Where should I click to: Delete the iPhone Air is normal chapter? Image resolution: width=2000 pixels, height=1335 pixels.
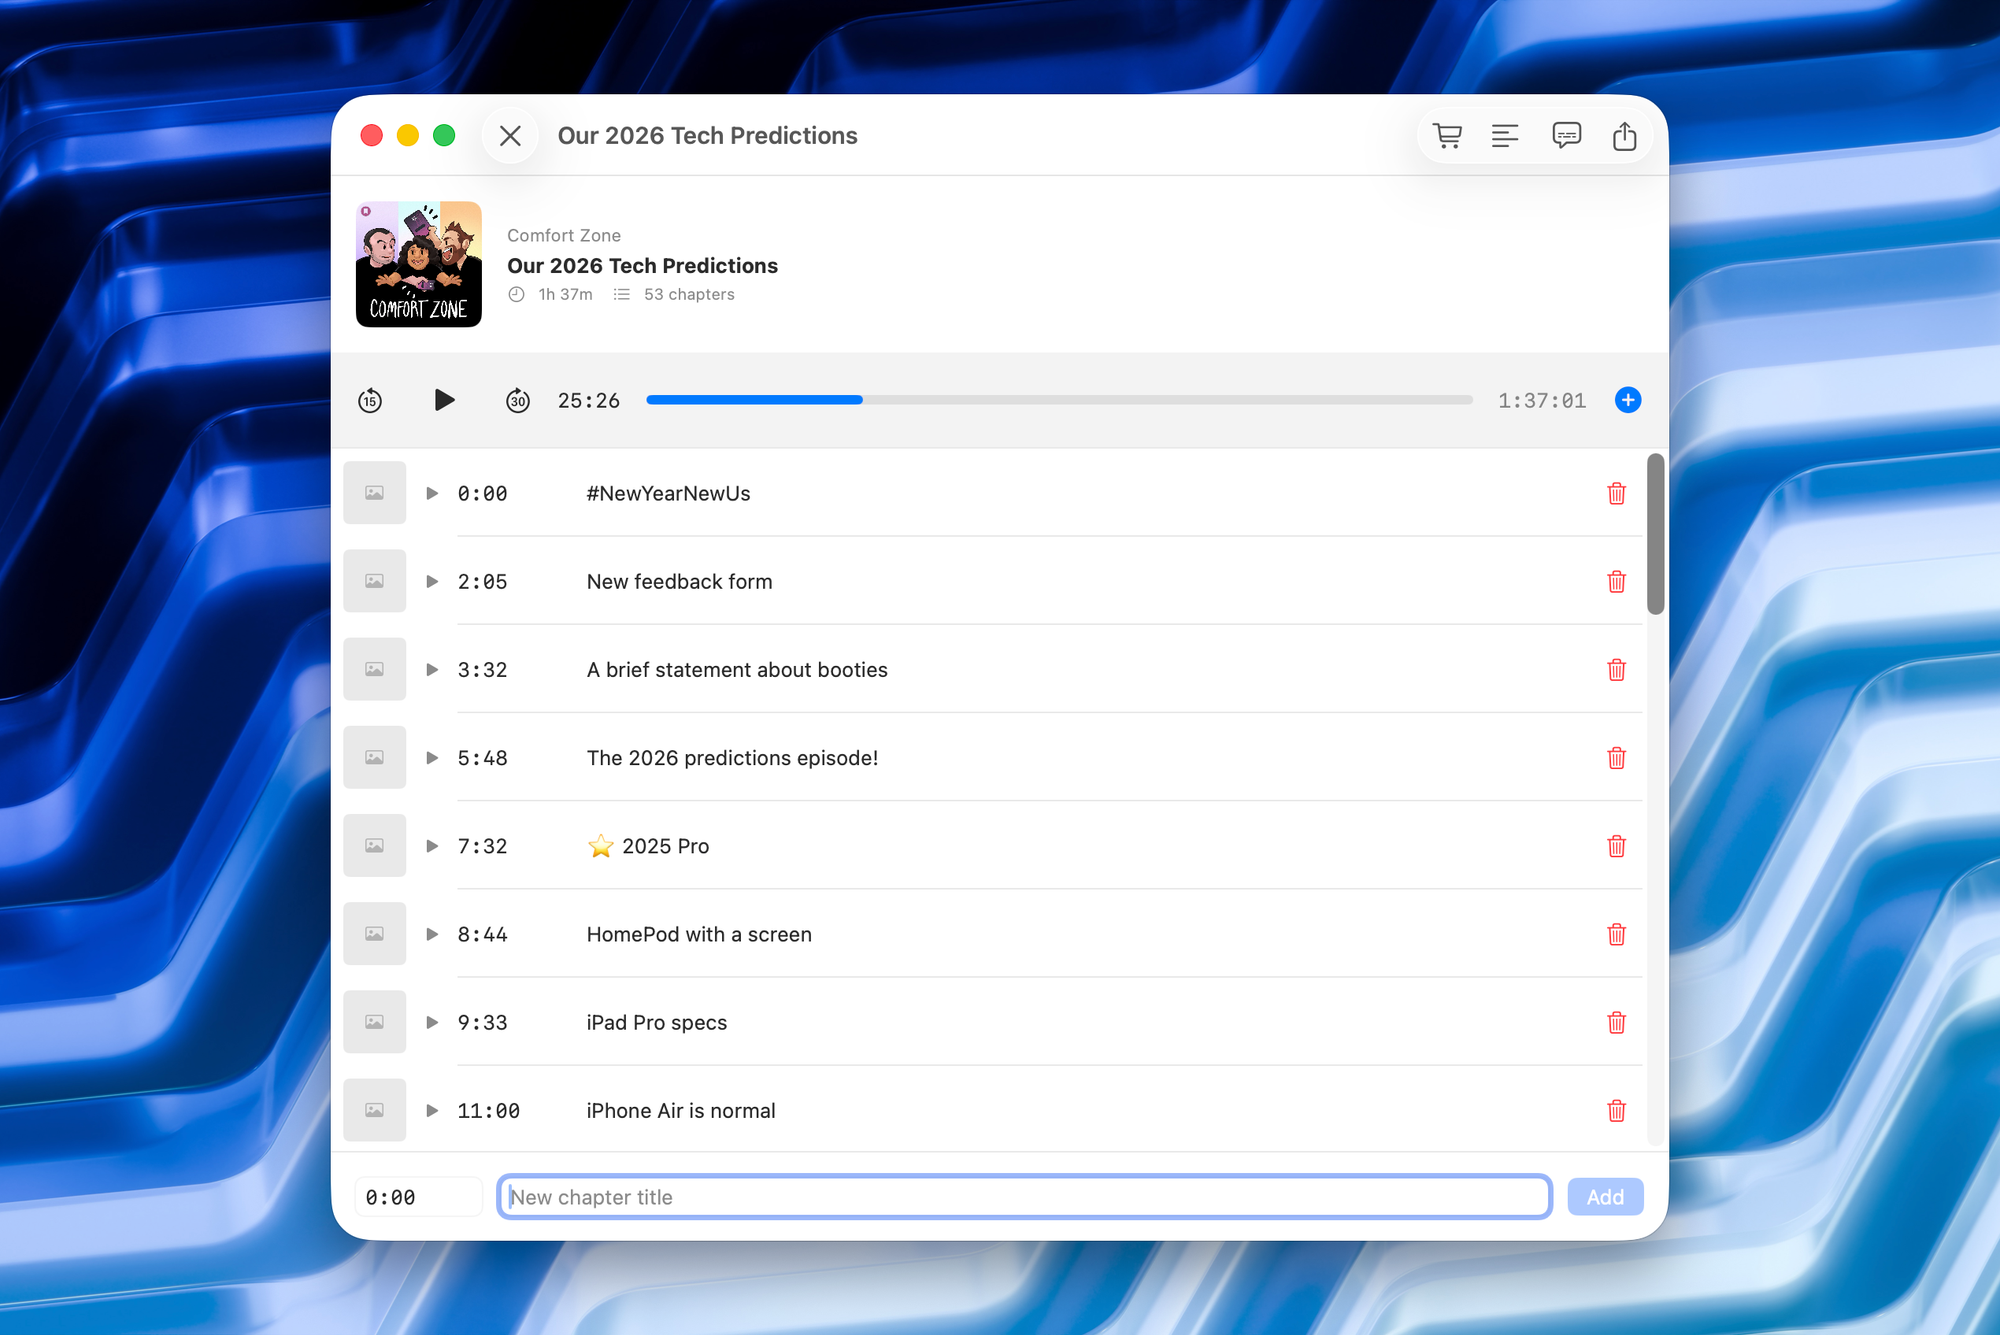tap(1616, 1110)
